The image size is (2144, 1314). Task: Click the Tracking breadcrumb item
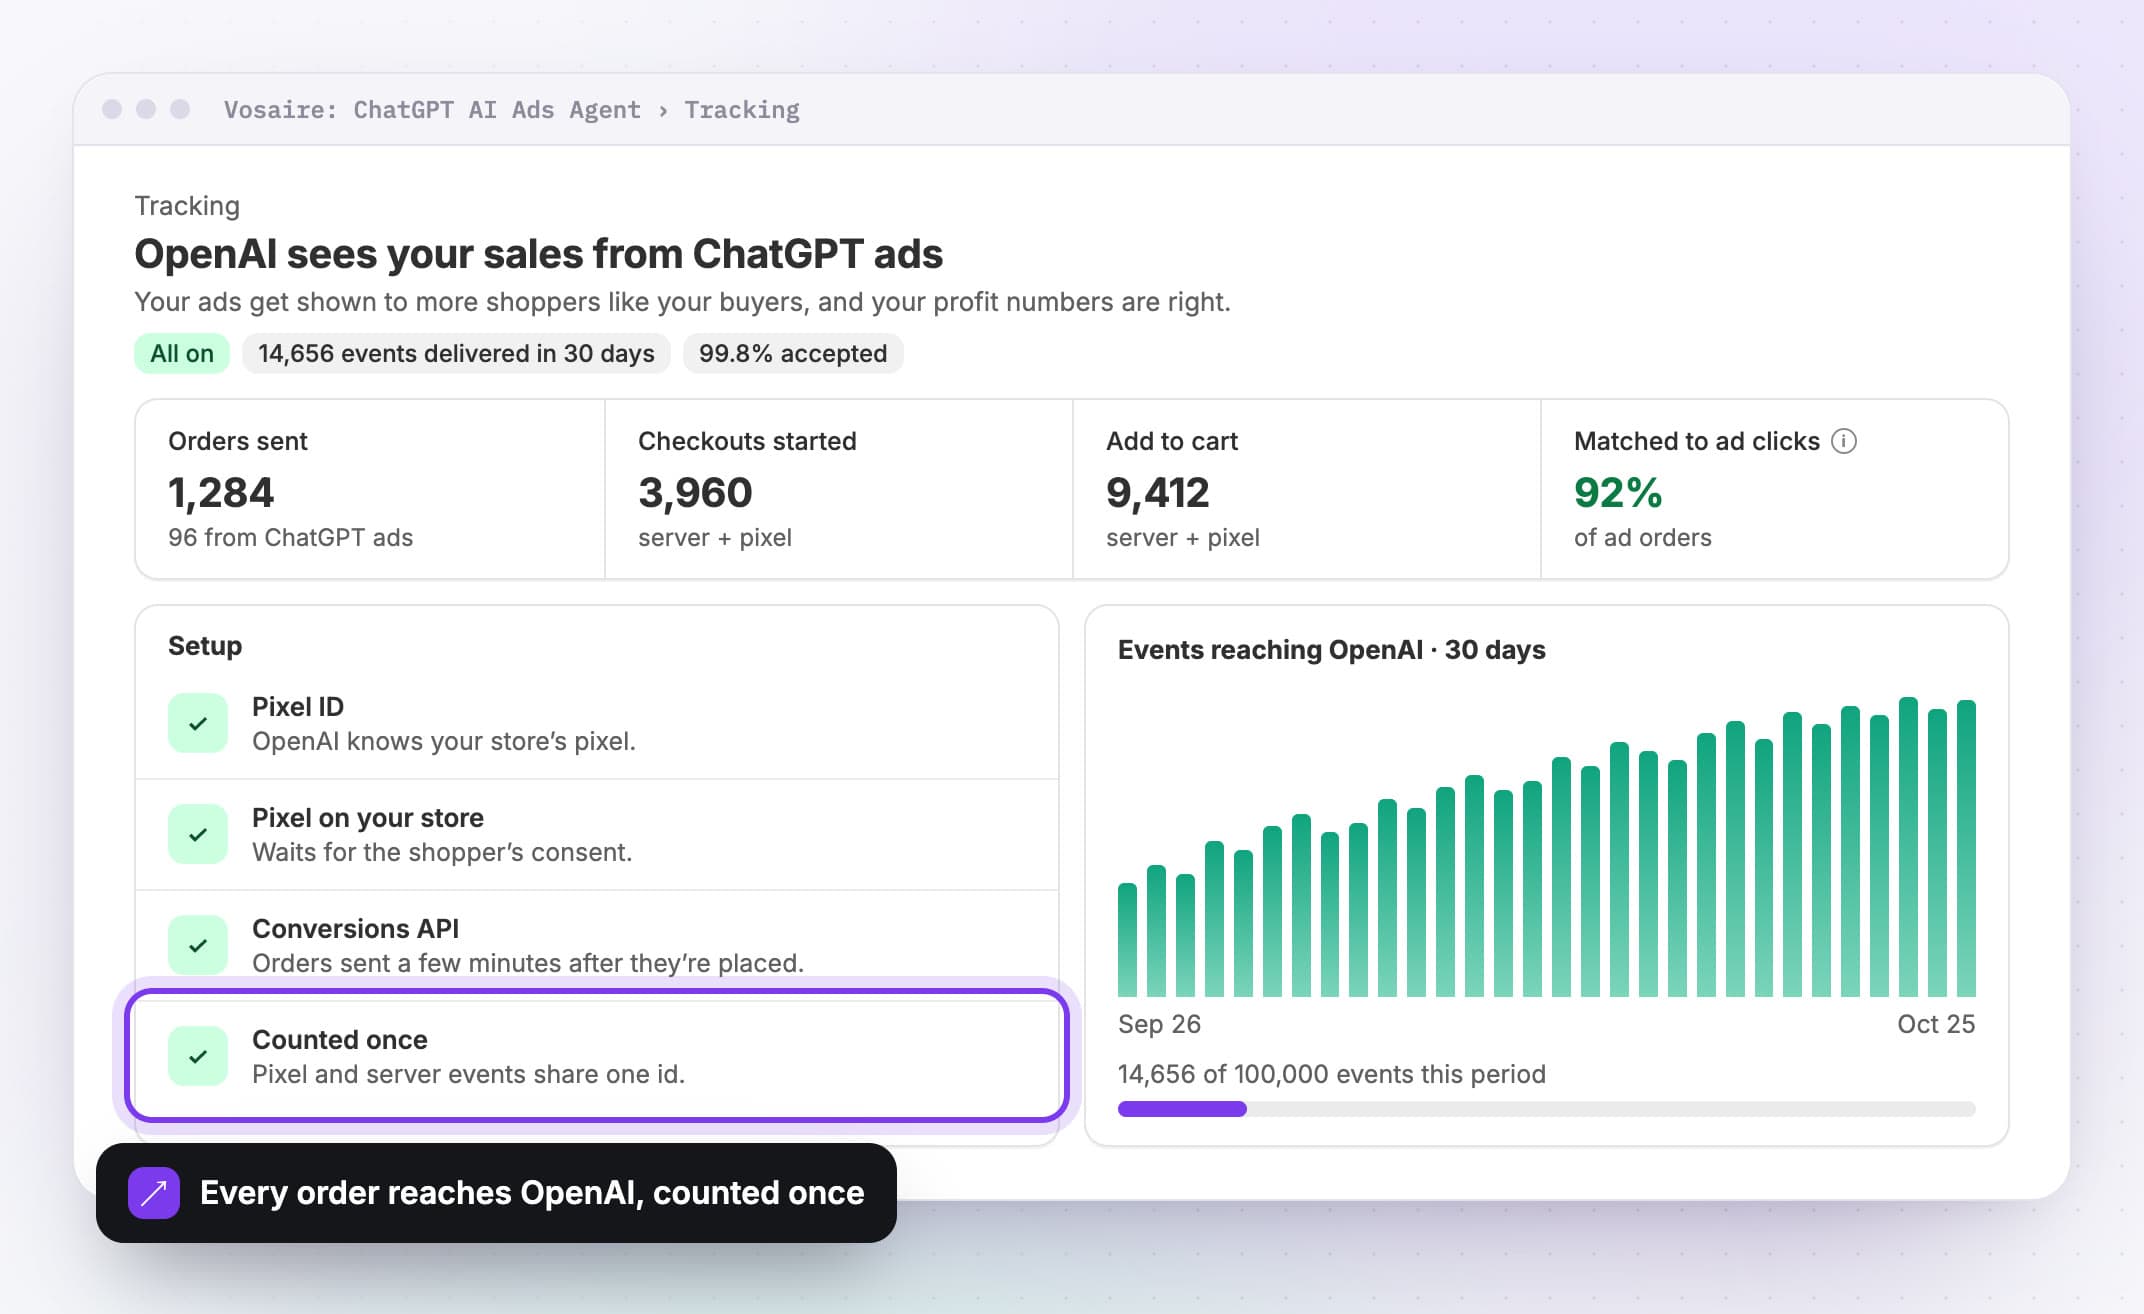742,110
